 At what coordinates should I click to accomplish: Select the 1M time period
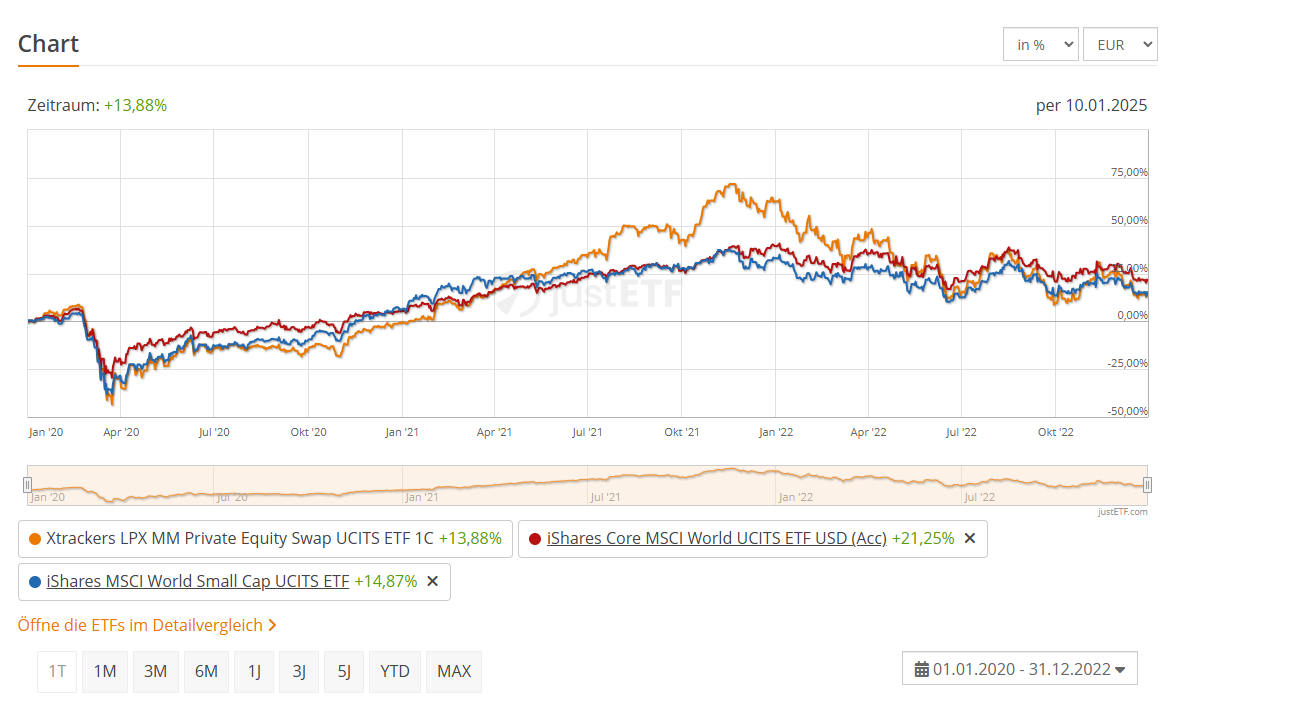point(105,671)
